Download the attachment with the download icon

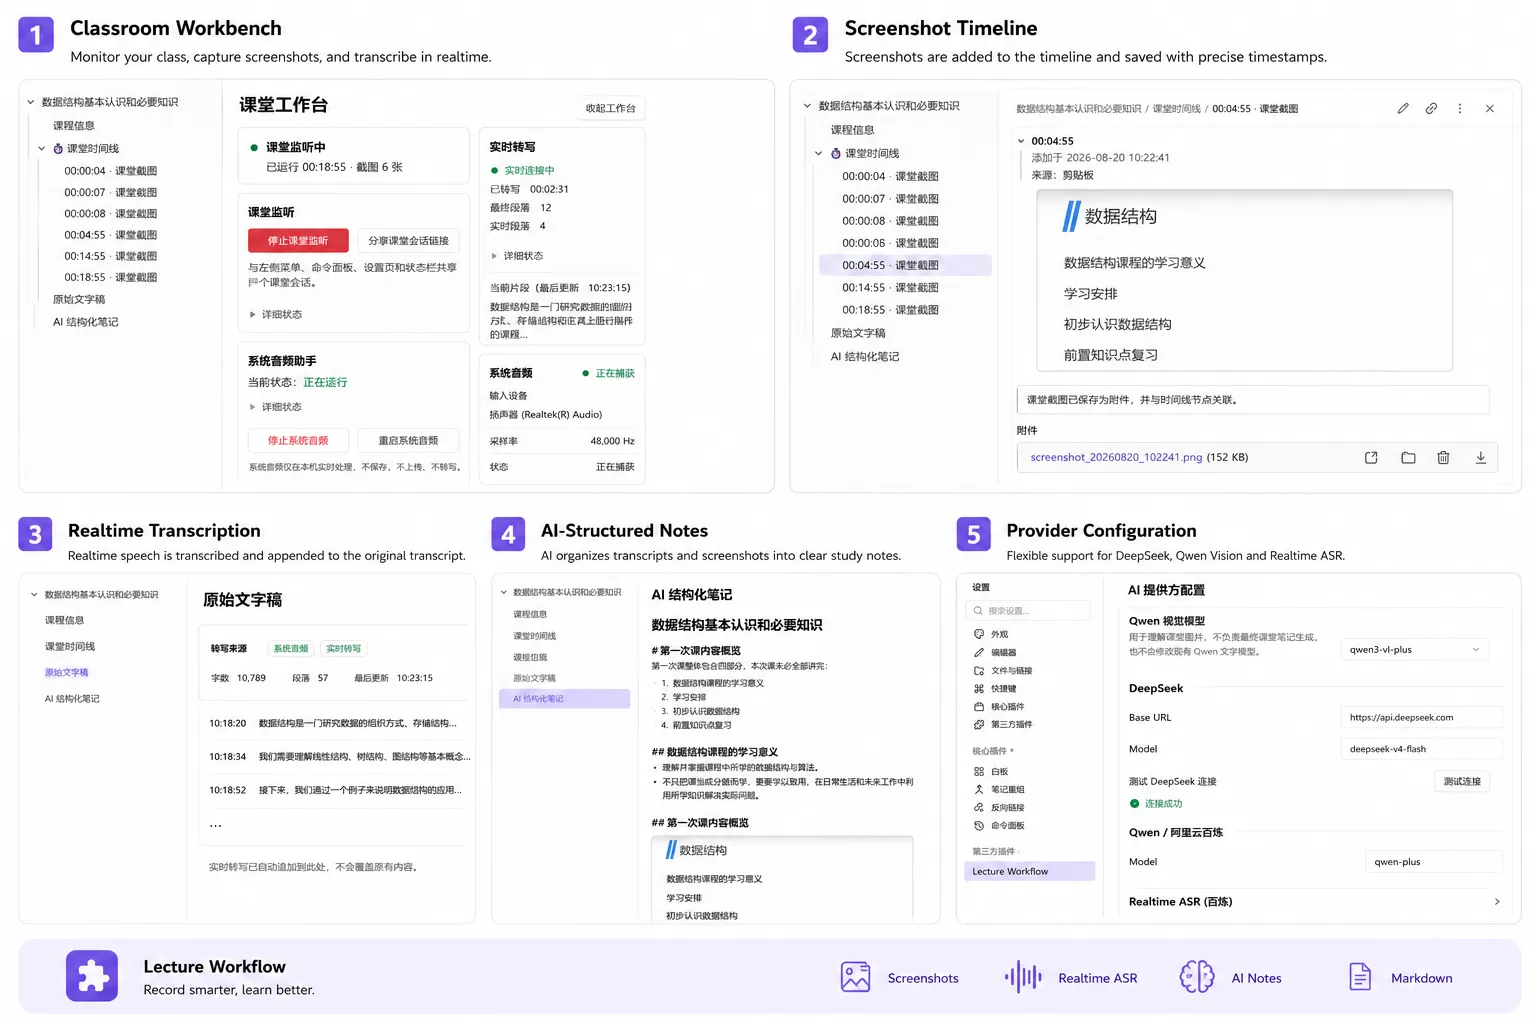point(1481,457)
